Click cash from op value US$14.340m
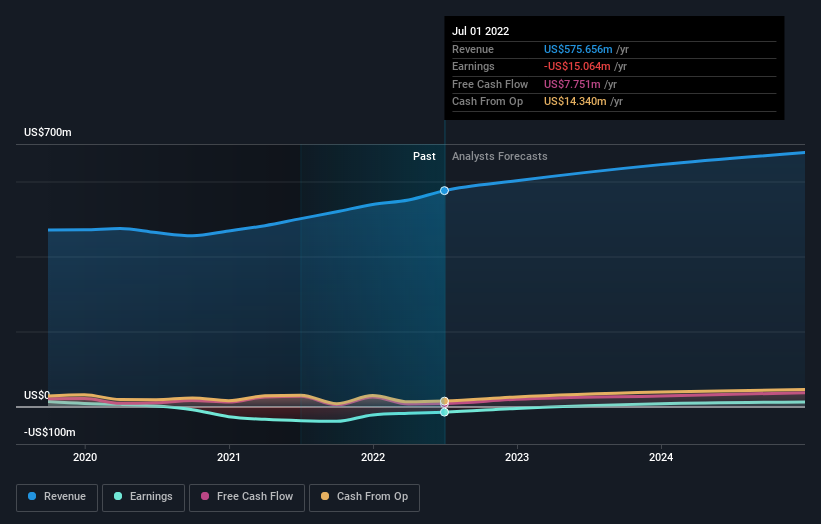The image size is (821, 524). coord(575,102)
